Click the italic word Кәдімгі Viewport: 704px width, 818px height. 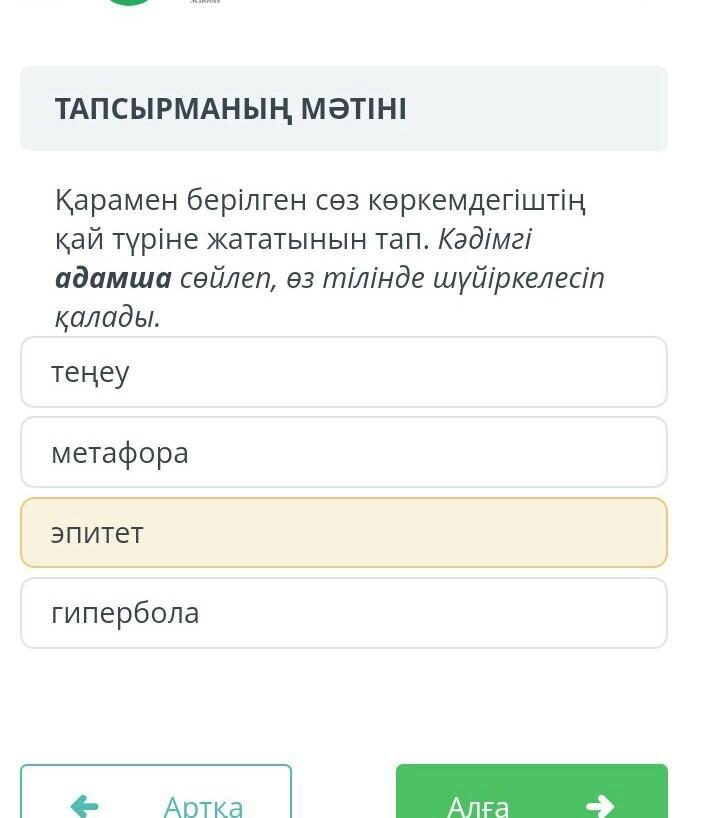(x=484, y=240)
